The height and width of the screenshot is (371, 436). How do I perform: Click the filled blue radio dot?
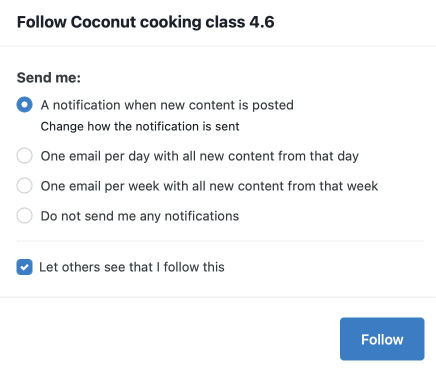(24, 105)
